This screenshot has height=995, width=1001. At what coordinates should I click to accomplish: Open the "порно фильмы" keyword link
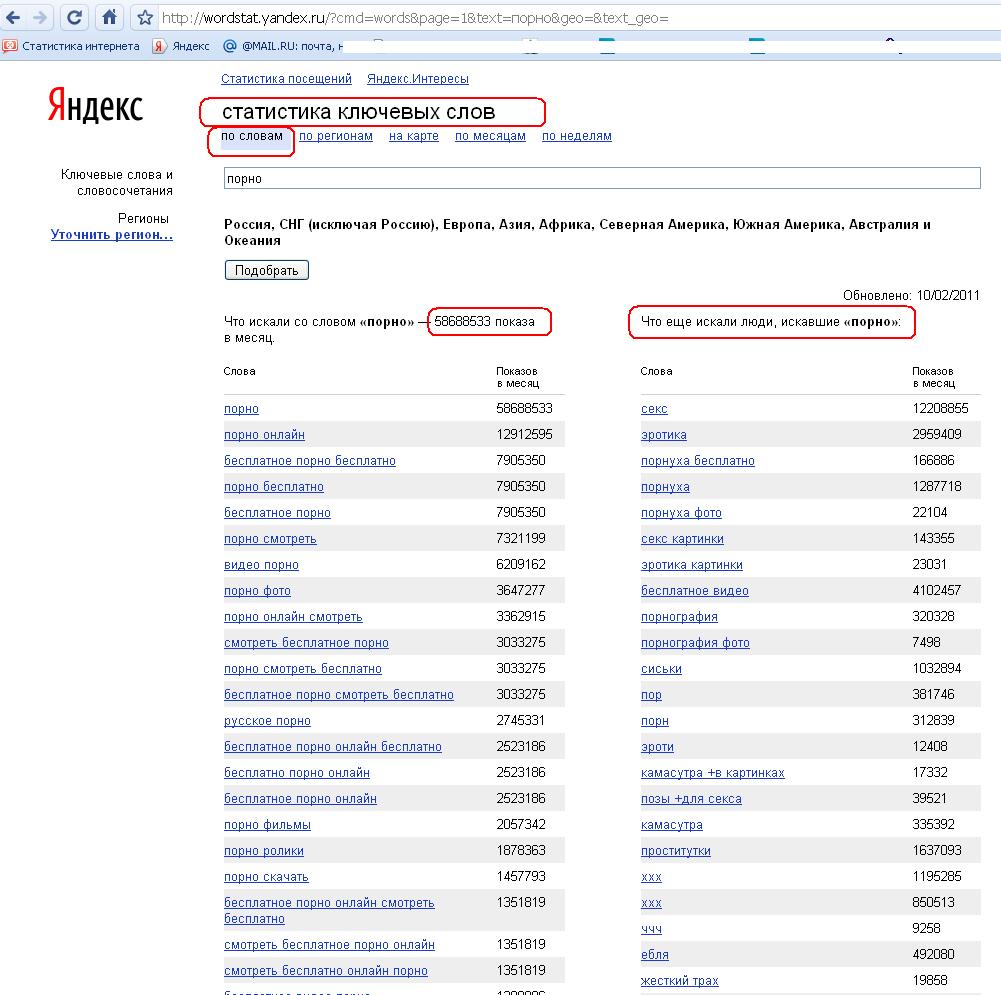(x=267, y=825)
